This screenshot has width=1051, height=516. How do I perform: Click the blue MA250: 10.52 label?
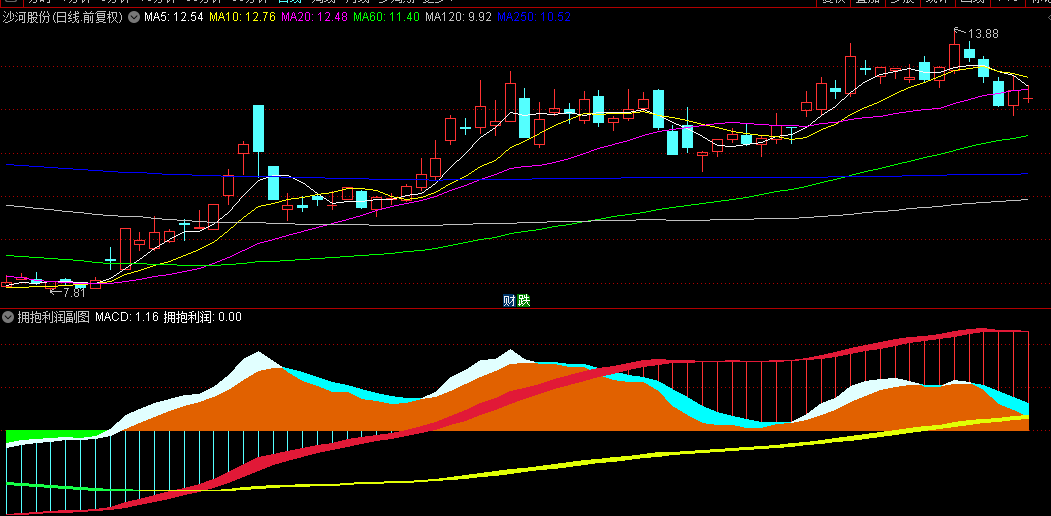pos(534,17)
